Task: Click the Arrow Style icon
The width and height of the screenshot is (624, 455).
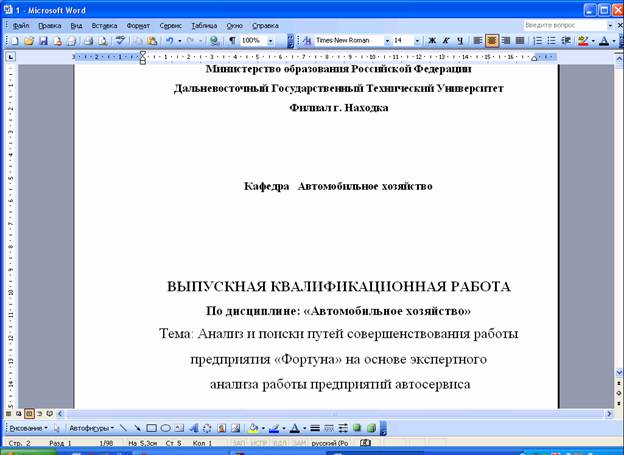Action: [343, 428]
